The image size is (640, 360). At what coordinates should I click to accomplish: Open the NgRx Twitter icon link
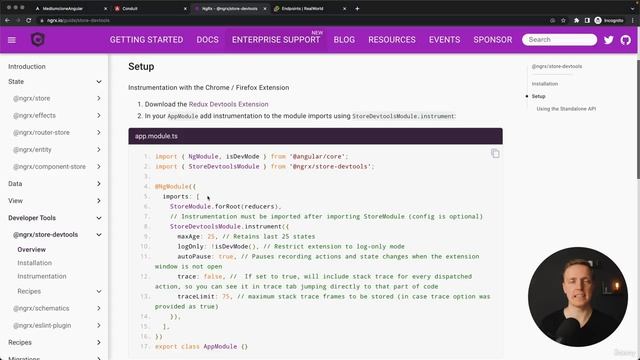[609, 40]
